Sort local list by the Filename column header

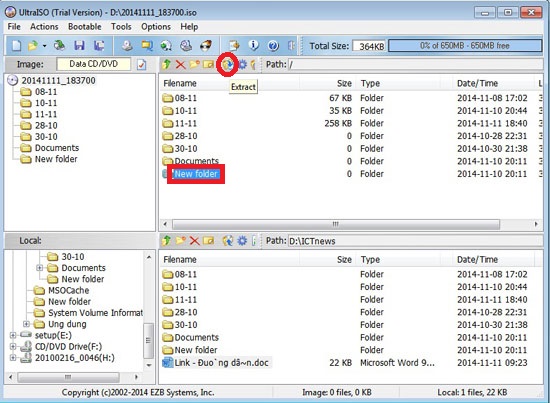point(230,260)
